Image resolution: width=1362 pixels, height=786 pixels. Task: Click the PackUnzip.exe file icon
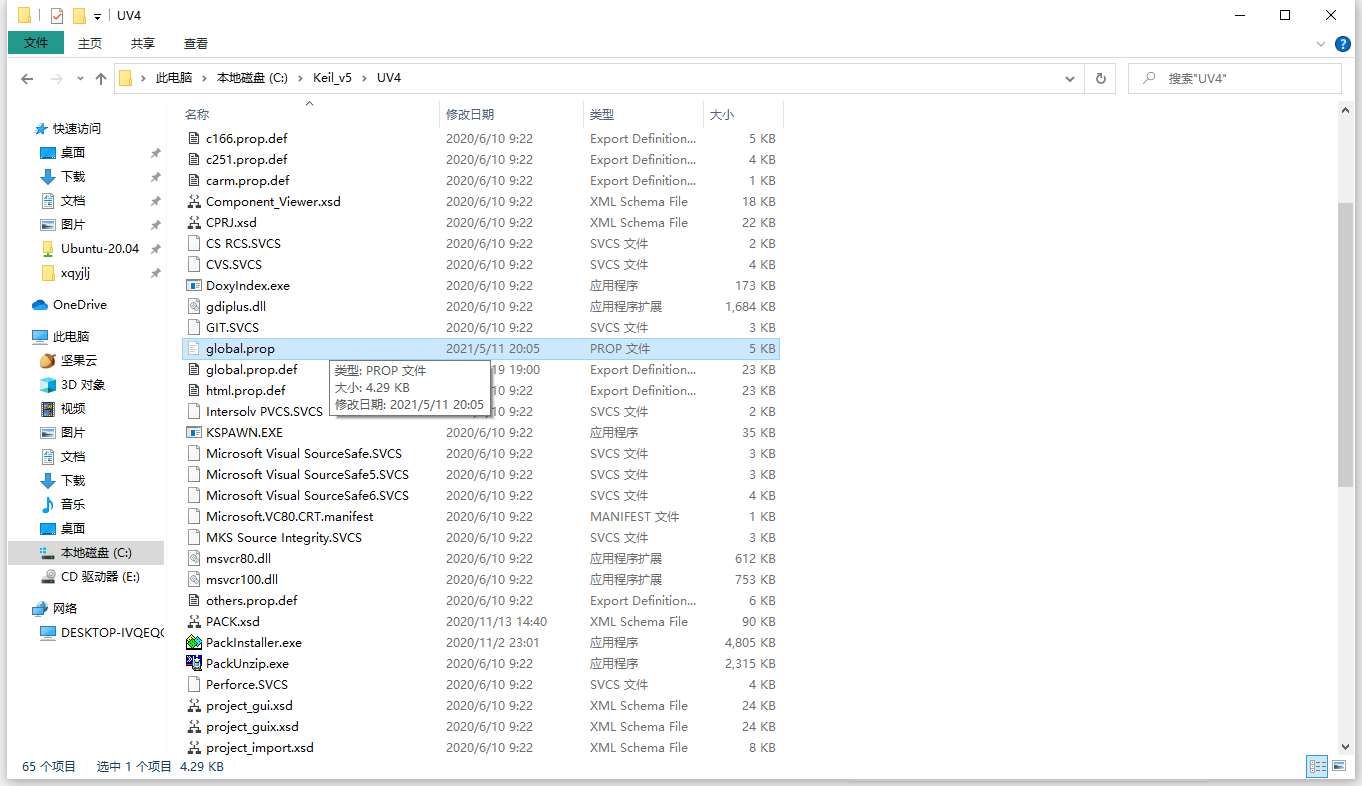194,663
